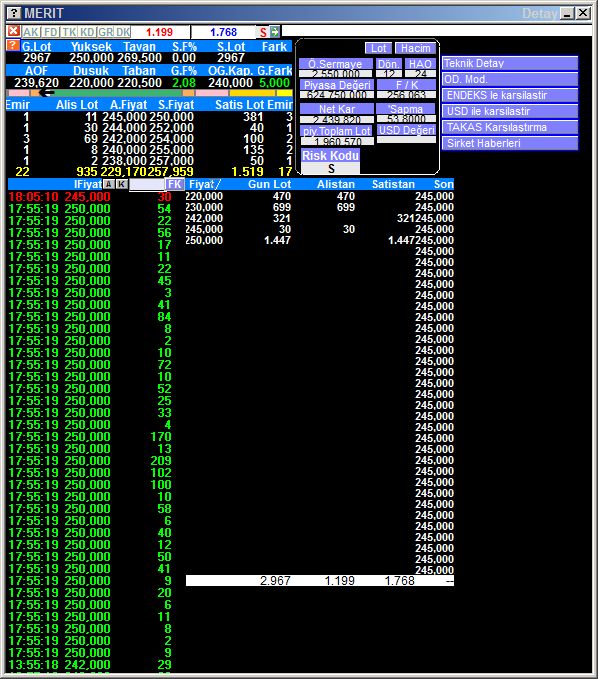Click the bid-ask color ratio bar
This screenshot has width=598, height=679.
tap(149, 93)
